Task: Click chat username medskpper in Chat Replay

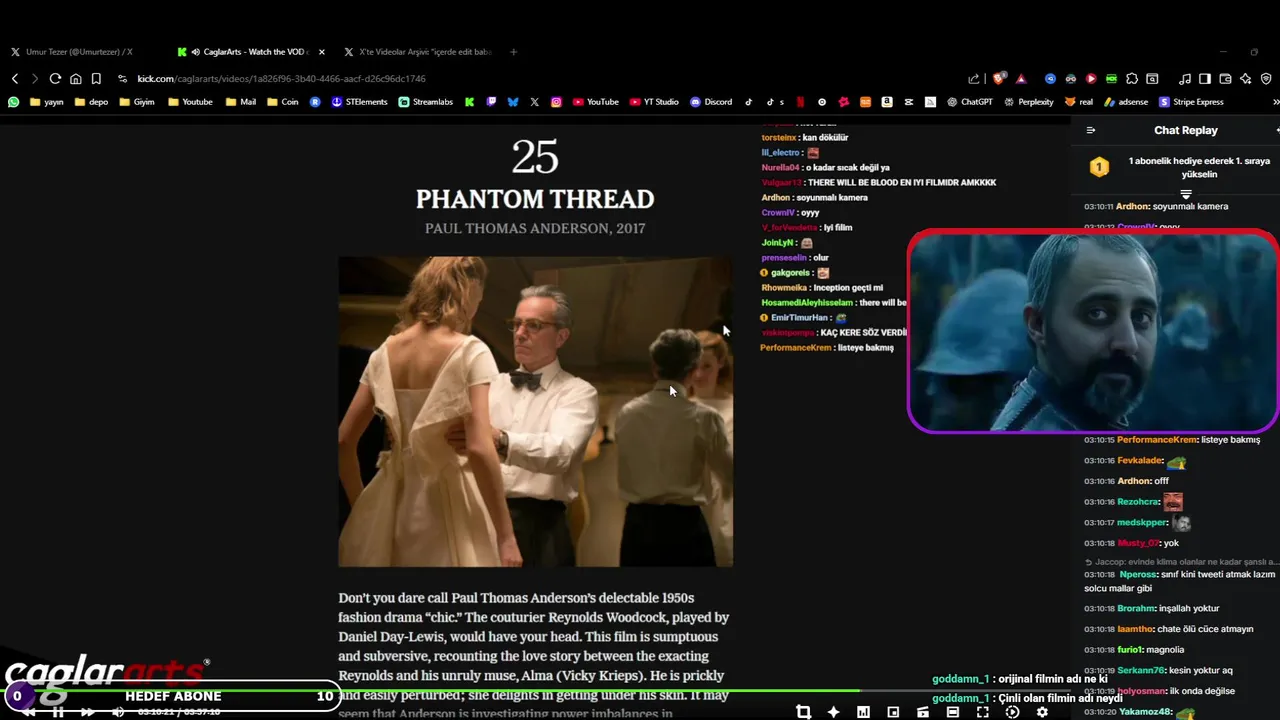Action: click(x=1142, y=523)
